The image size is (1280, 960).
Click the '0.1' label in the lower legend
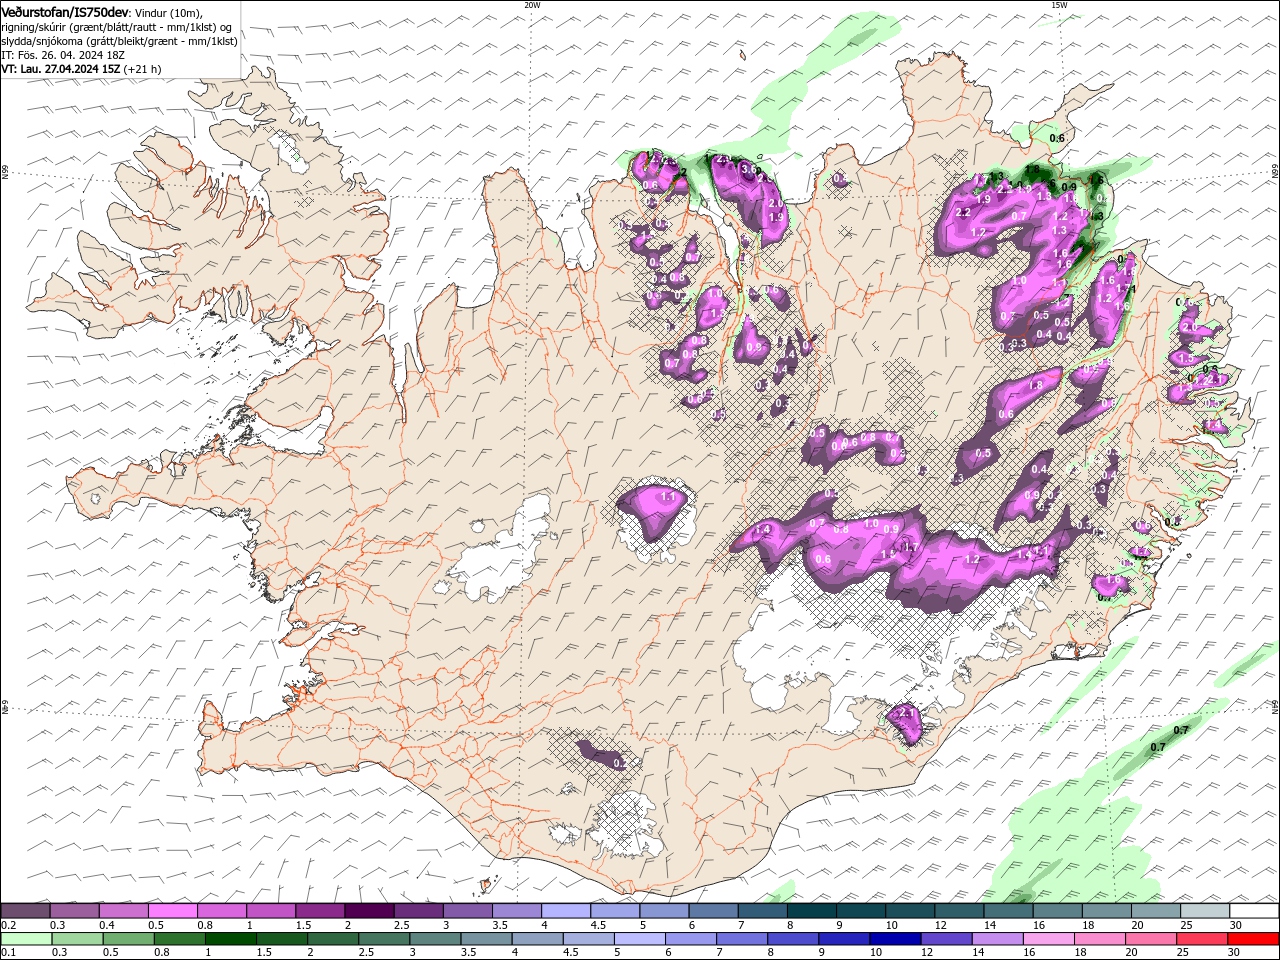8,953
